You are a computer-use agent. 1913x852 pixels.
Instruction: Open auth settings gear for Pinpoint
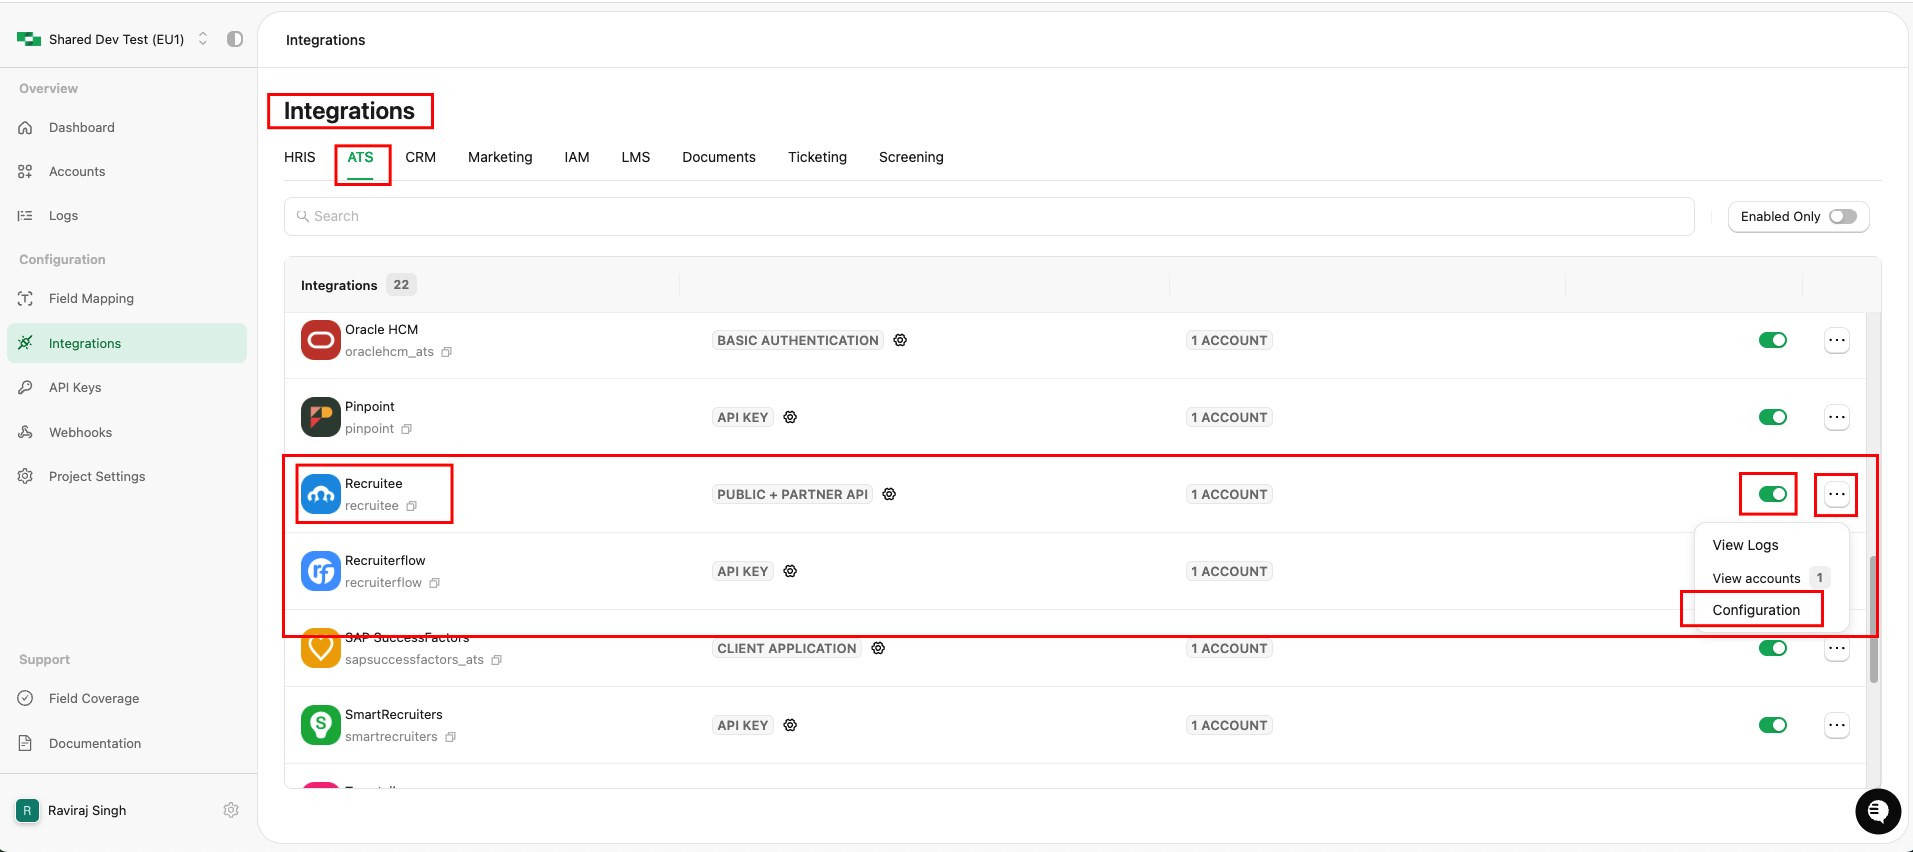click(x=790, y=417)
